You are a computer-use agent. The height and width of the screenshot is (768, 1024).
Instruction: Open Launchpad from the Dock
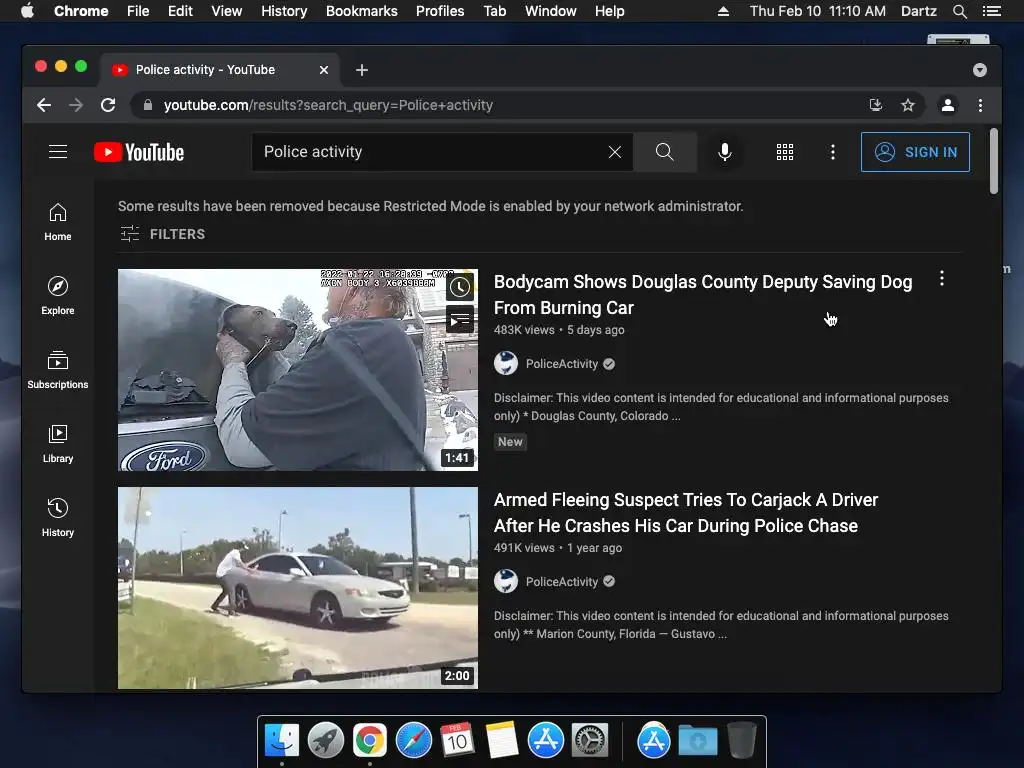tap(325, 741)
